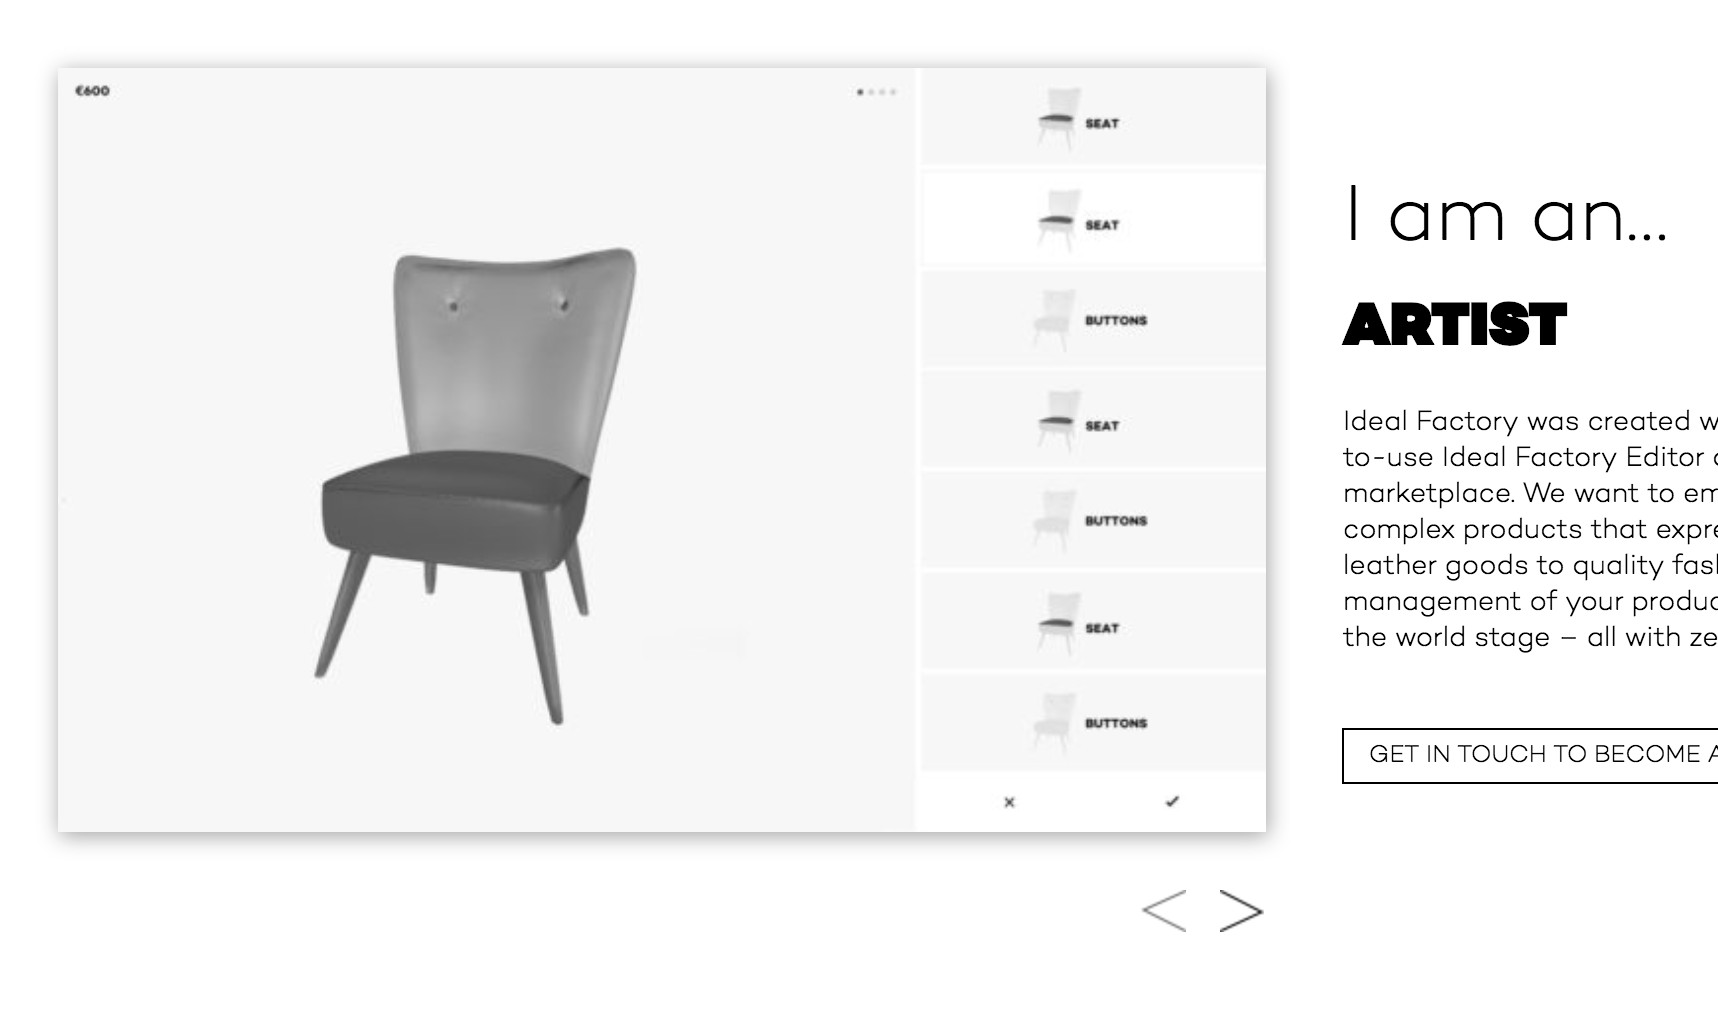Select the first BUTTONS option row

coord(1093,320)
